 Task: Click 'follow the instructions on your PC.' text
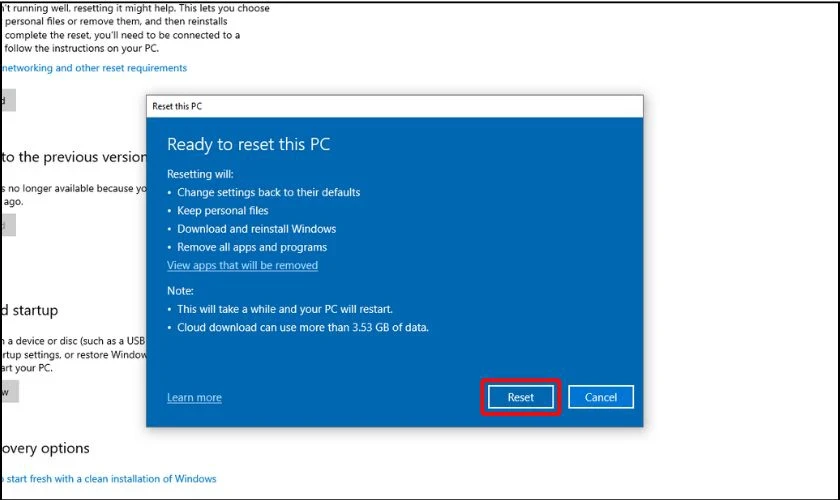coord(81,48)
